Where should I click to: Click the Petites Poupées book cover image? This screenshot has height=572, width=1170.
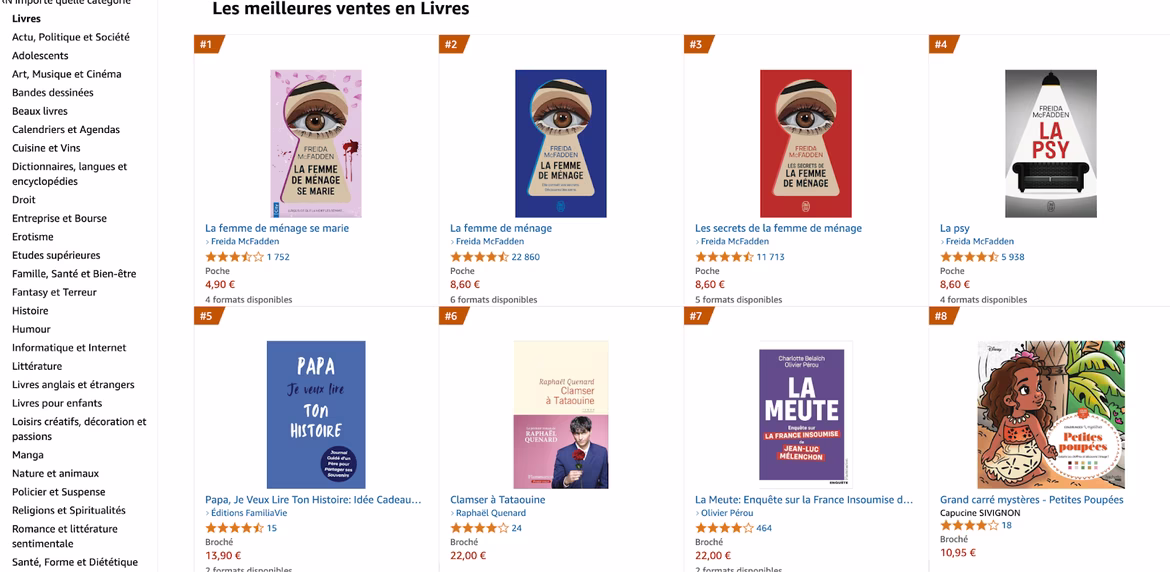[1050, 414]
